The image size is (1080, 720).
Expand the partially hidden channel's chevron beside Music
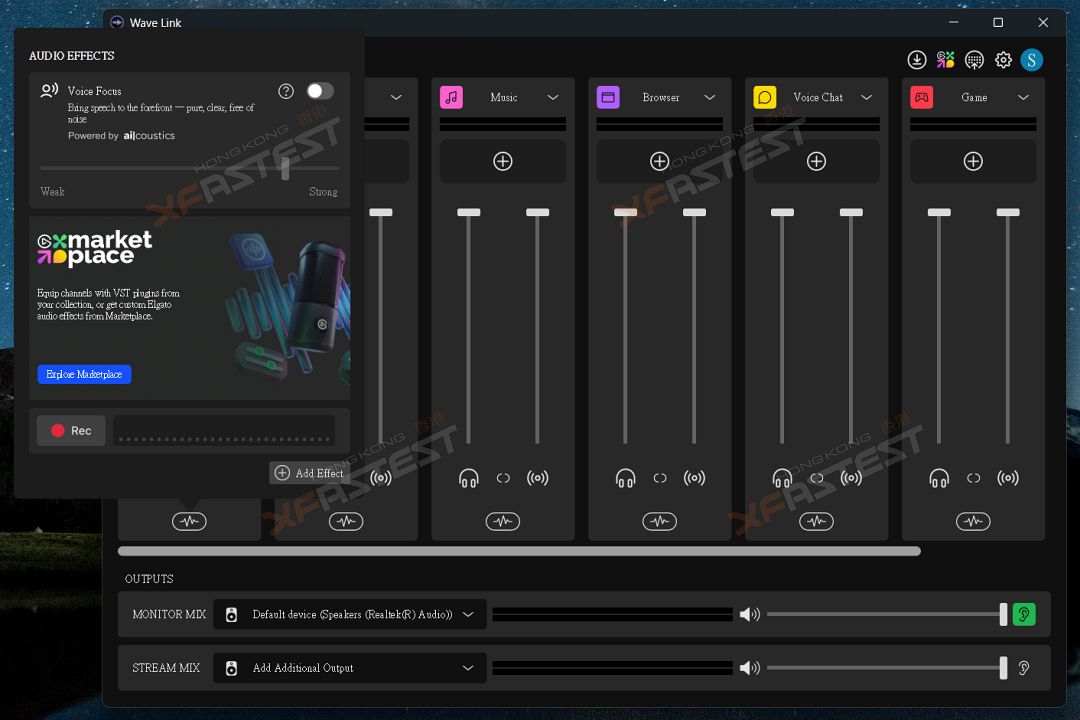[396, 97]
